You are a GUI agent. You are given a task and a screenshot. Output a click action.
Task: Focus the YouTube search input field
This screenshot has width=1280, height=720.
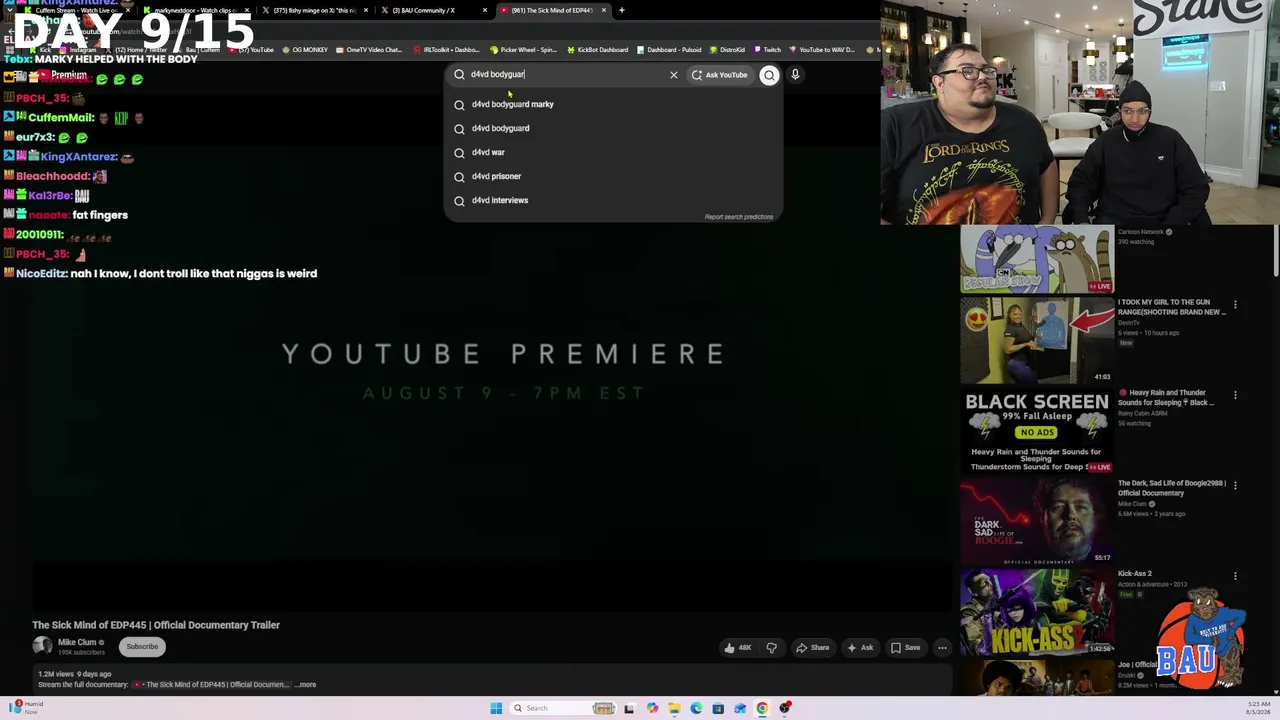coord(565,74)
